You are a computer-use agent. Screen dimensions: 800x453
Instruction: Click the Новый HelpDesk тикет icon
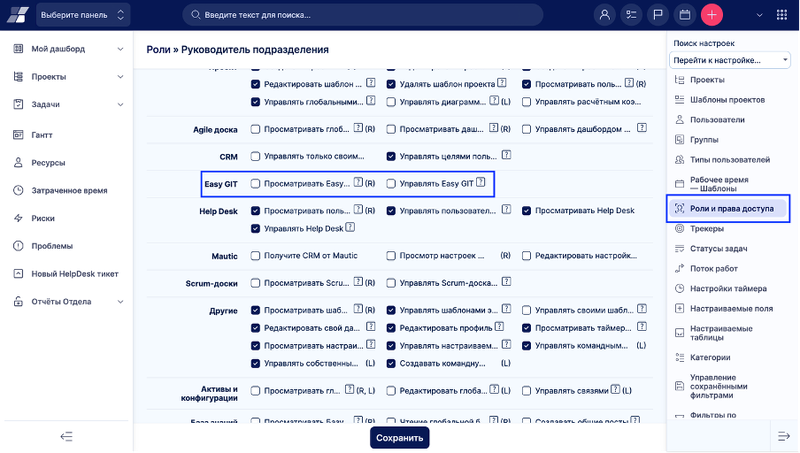[18, 273]
